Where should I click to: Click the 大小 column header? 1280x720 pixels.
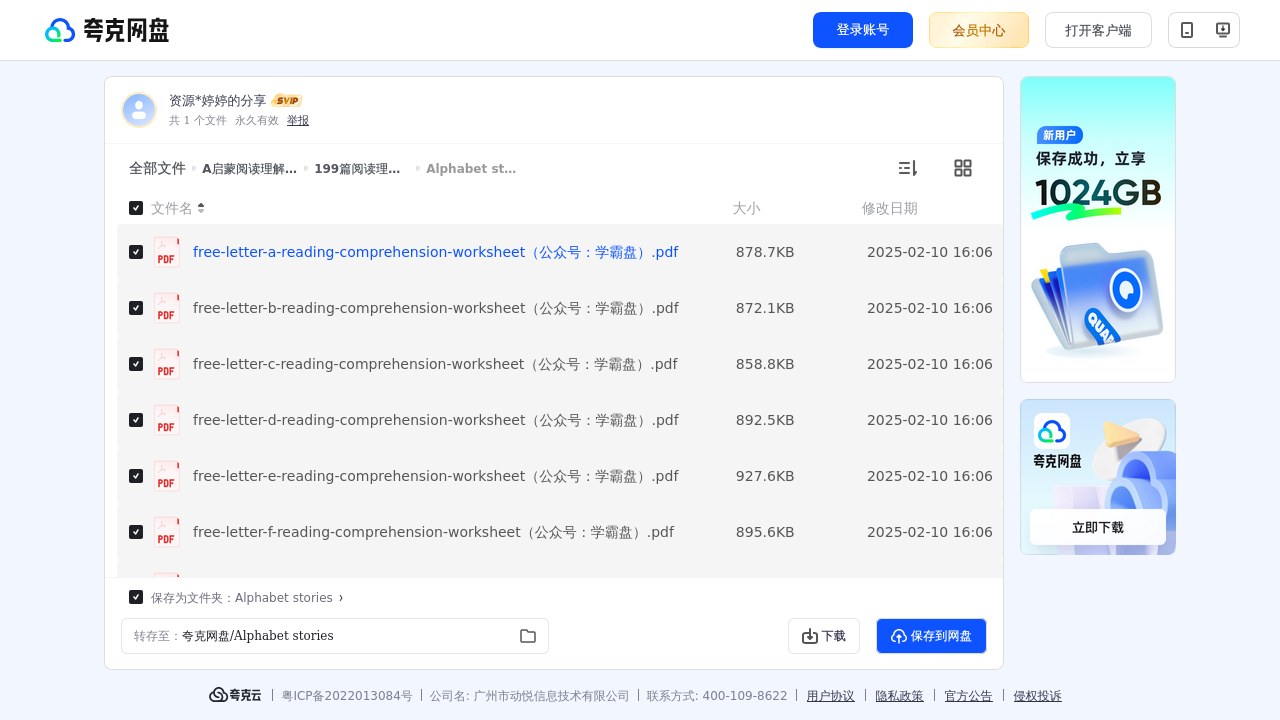tap(746, 208)
